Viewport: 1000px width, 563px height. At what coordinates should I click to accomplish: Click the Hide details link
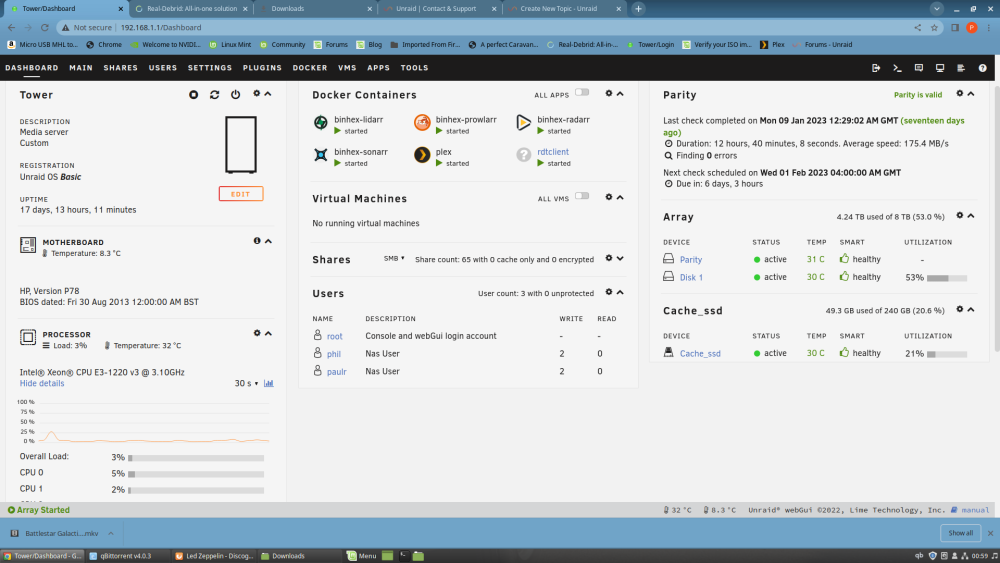click(x=42, y=383)
